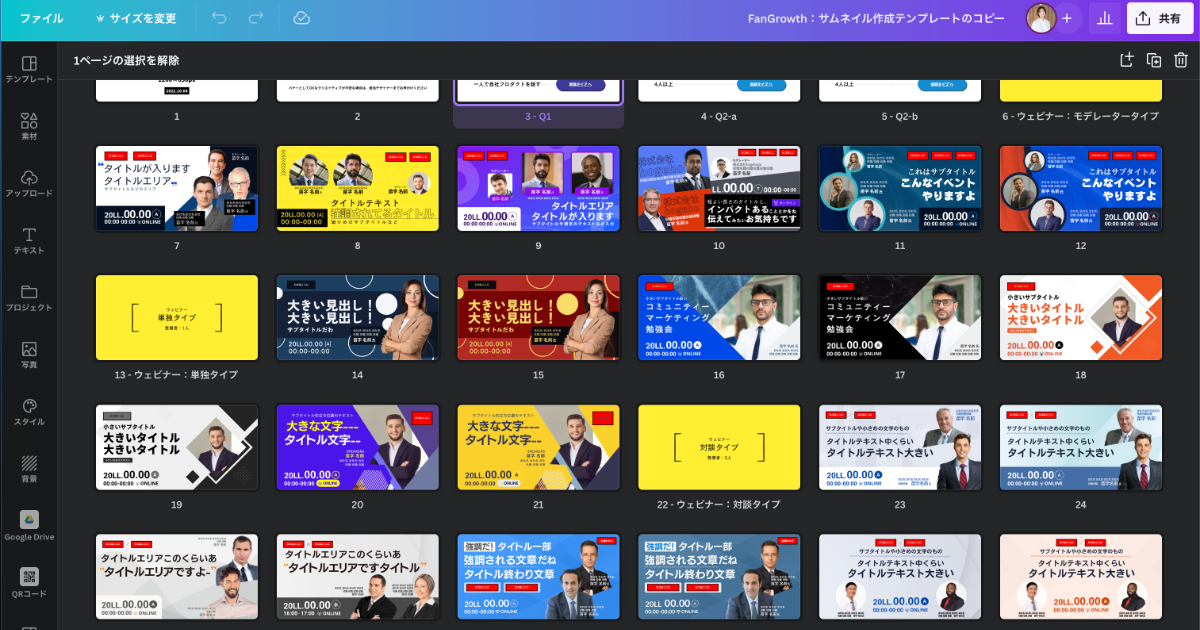1200x630 pixels.
Task: Add a collaborator with plus icon
Action: click(1066, 18)
